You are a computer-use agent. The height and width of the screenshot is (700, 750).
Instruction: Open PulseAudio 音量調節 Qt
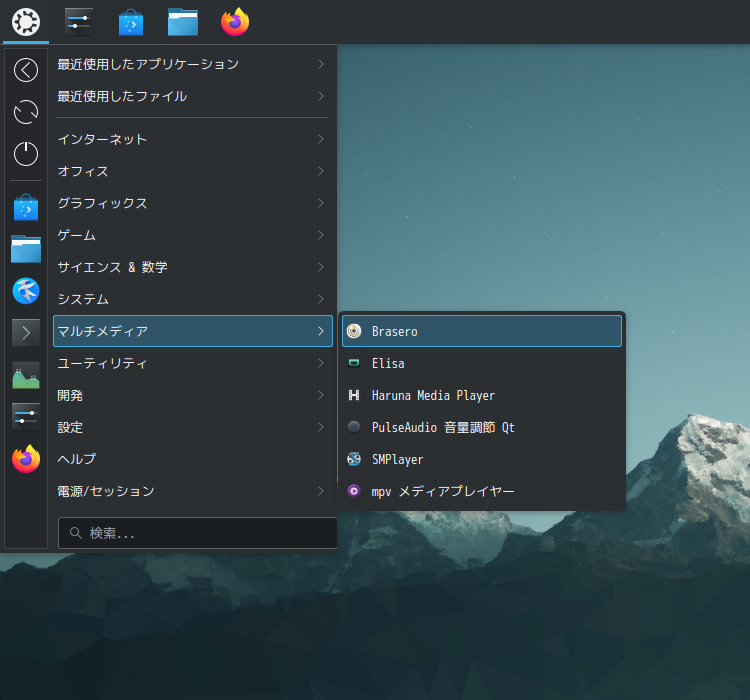pos(482,427)
